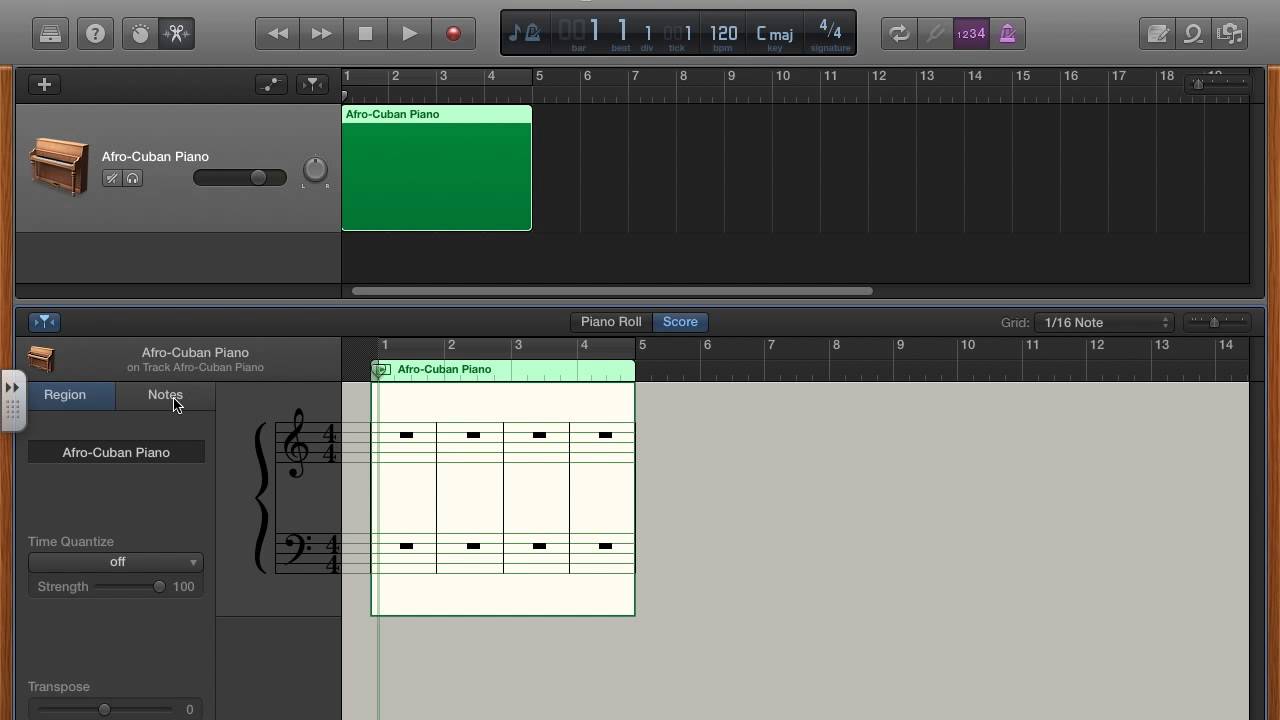Open the Library panel
This screenshot has width=1280, height=720.
(50, 34)
